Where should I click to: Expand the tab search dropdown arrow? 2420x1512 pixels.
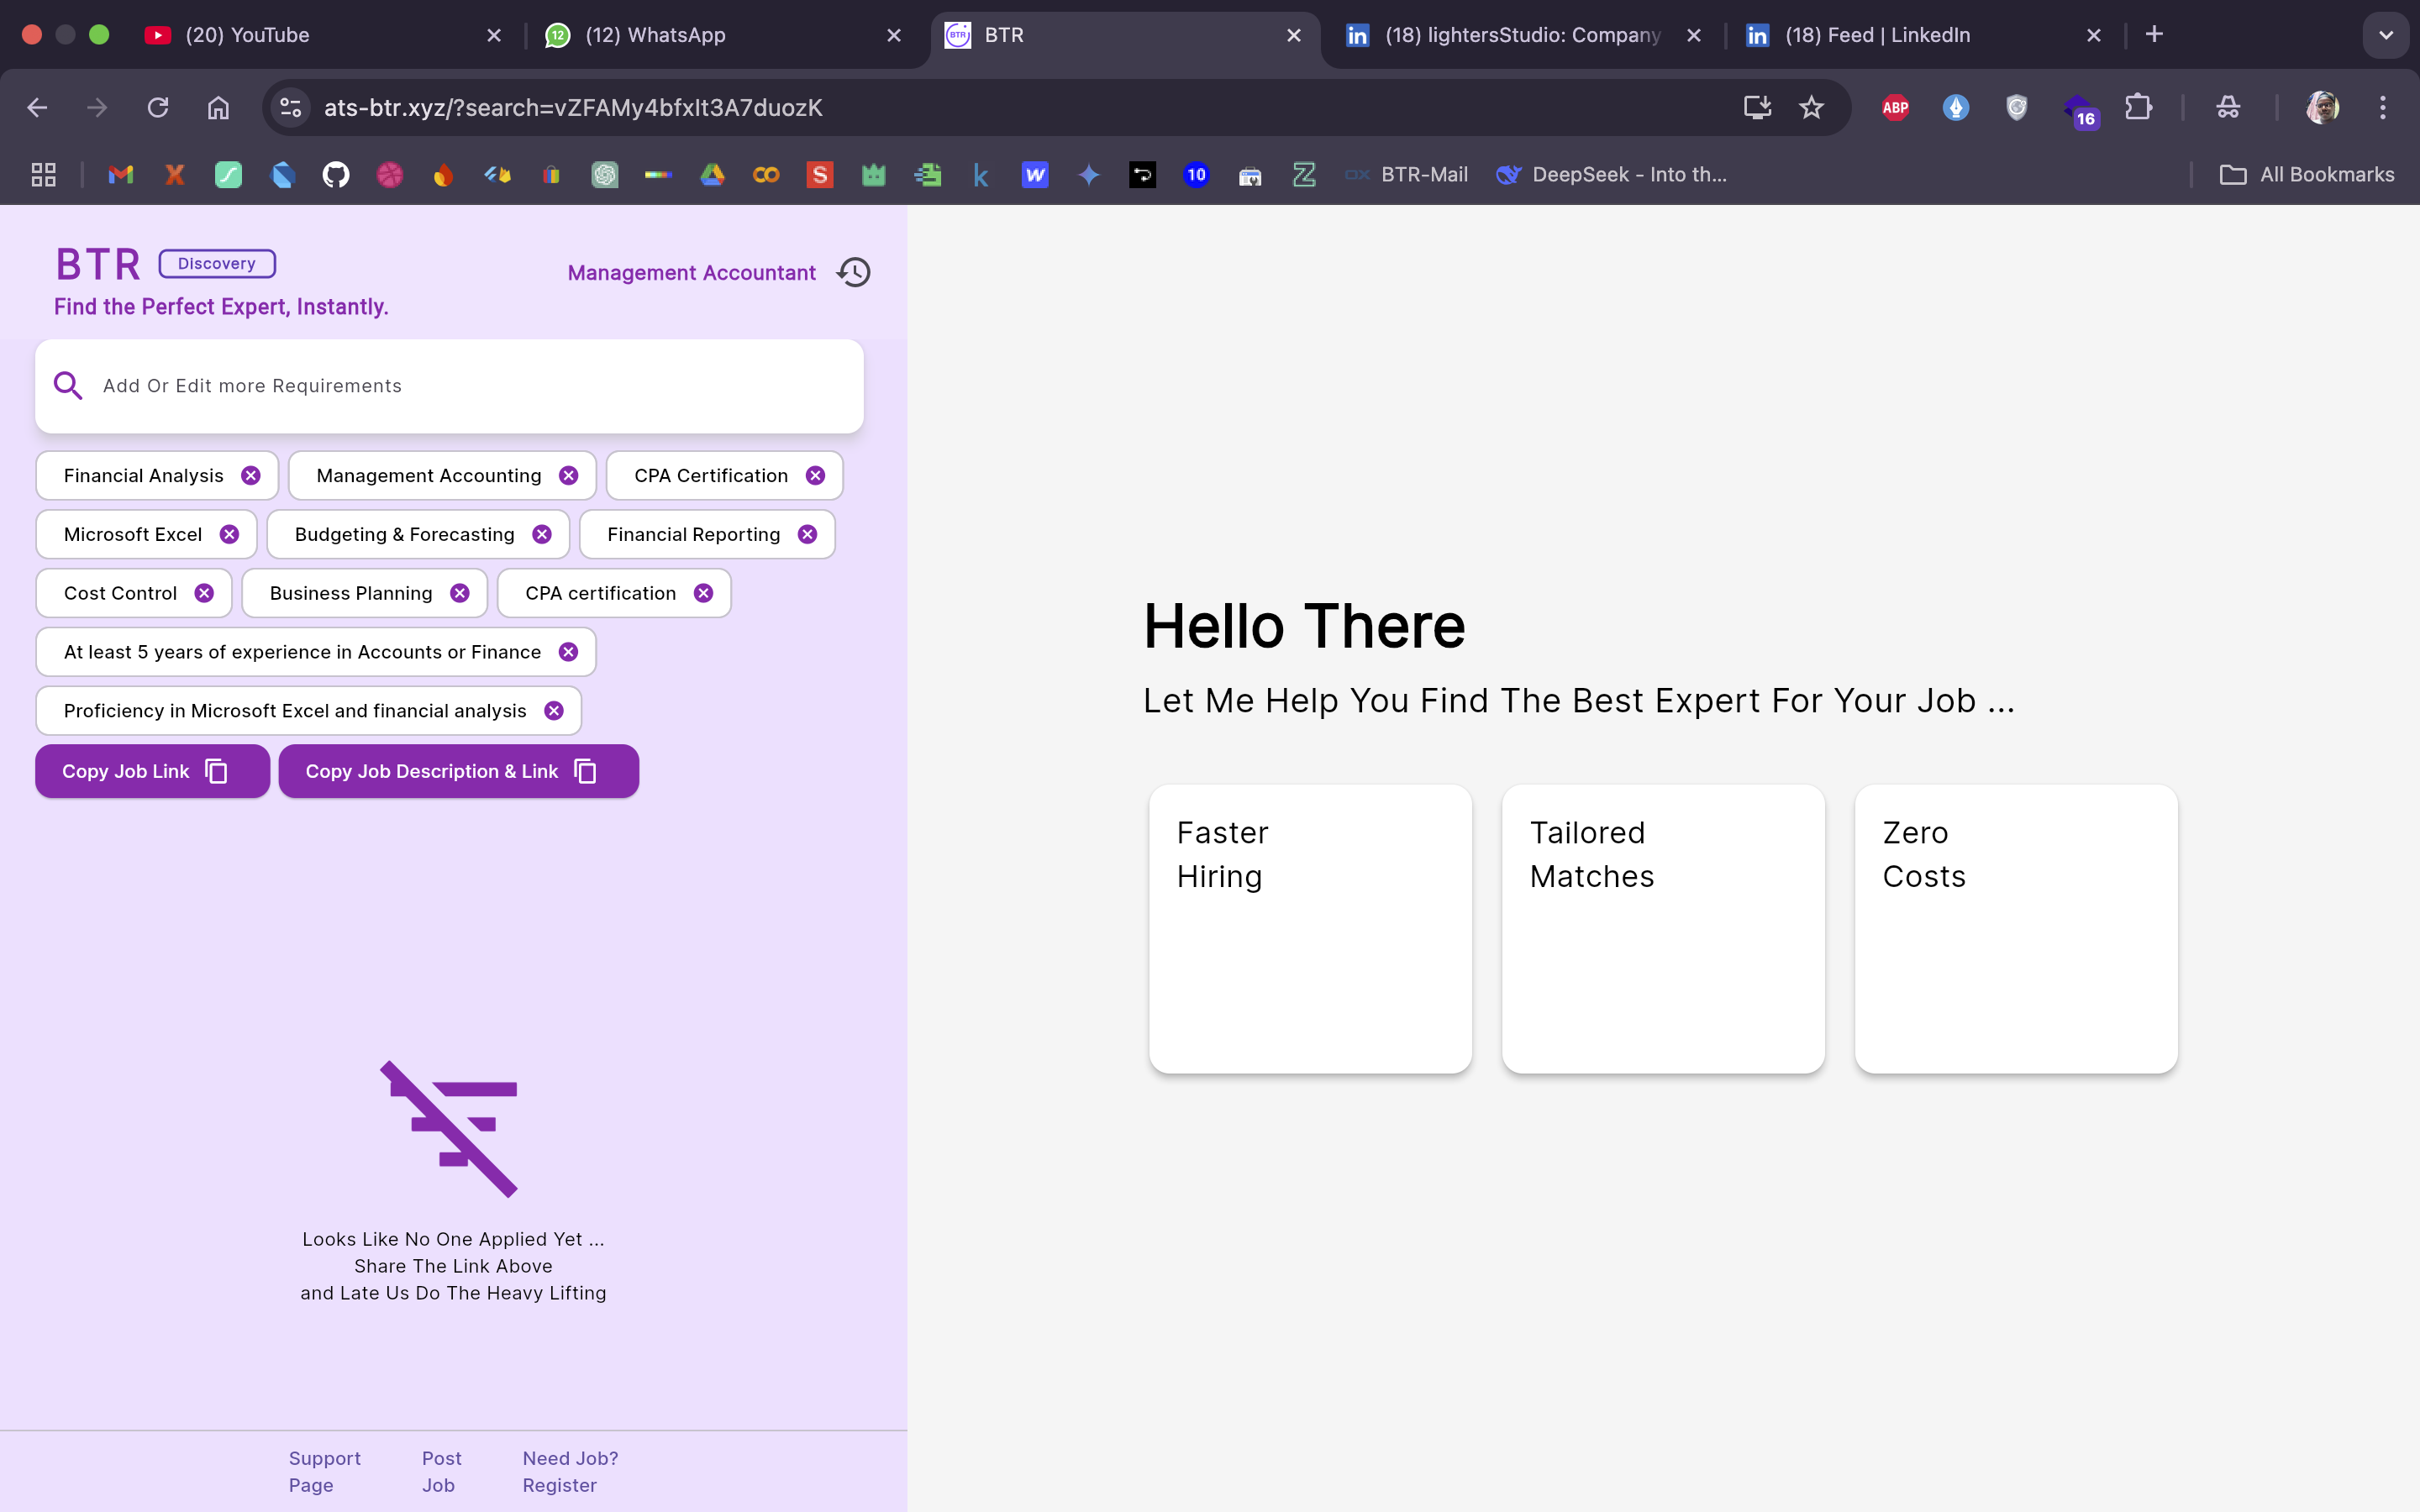pyautogui.click(x=2385, y=35)
